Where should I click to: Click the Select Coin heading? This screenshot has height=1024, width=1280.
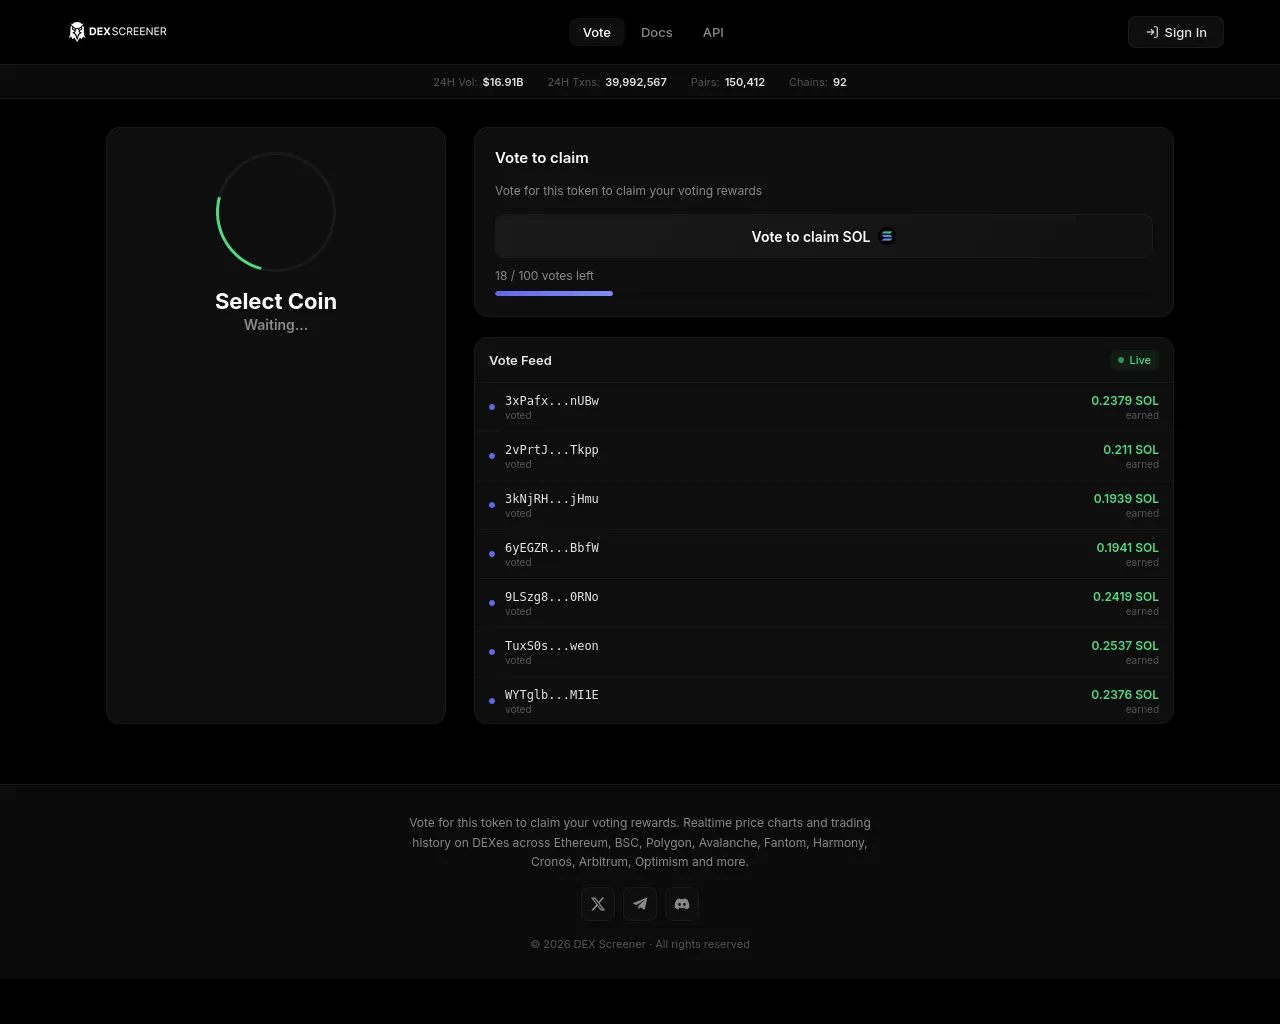point(276,301)
